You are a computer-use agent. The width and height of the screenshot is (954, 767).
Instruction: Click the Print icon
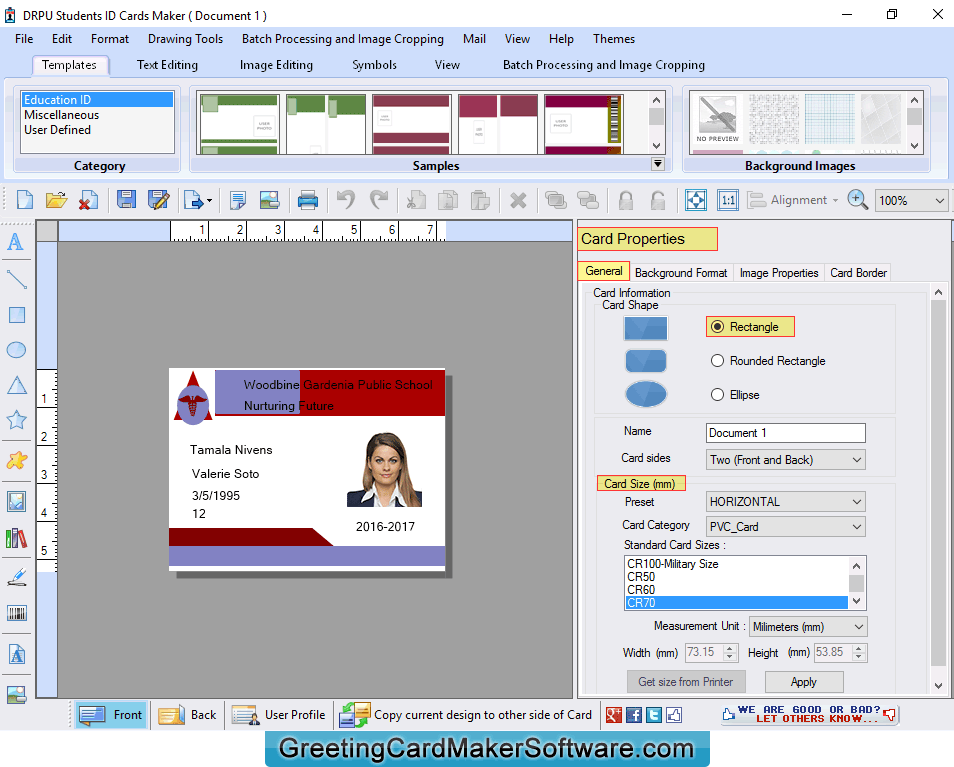(307, 200)
